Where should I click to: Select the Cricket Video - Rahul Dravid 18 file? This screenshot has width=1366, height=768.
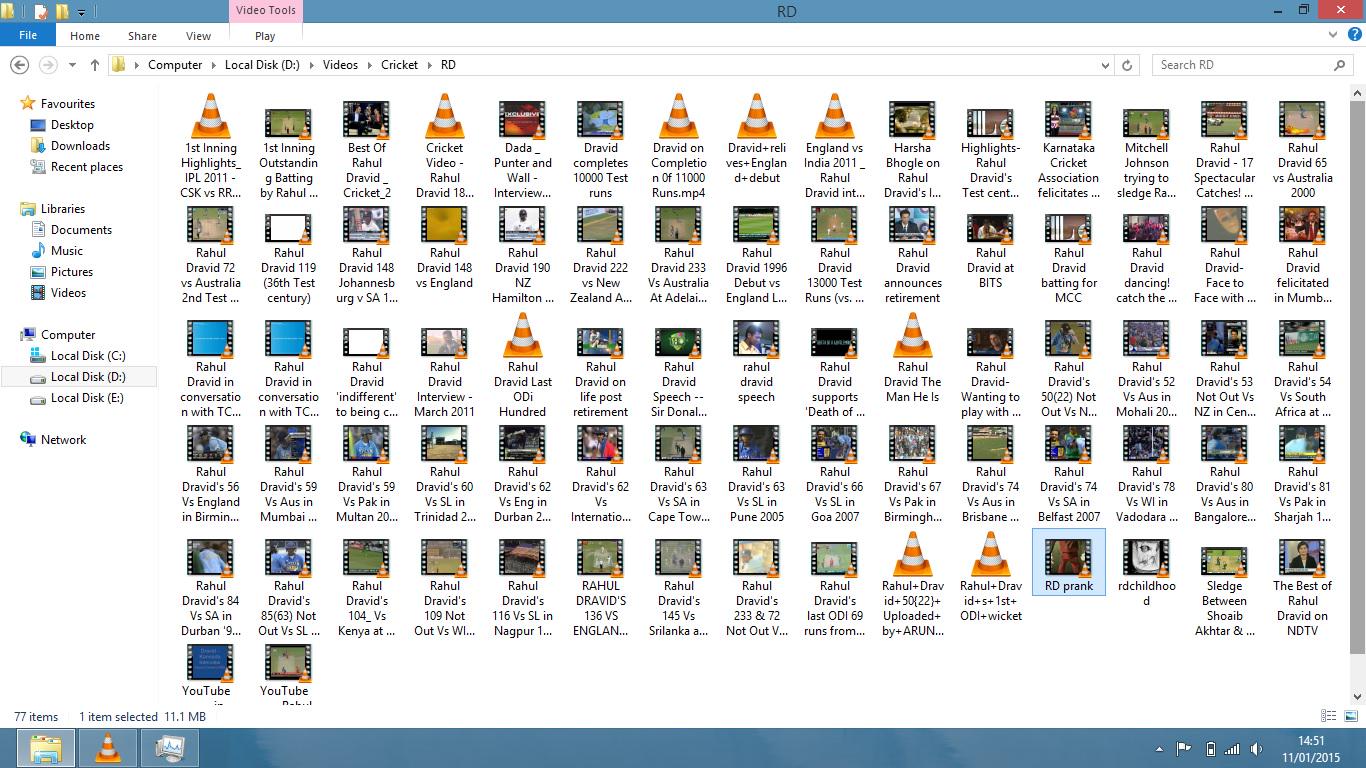[445, 147]
